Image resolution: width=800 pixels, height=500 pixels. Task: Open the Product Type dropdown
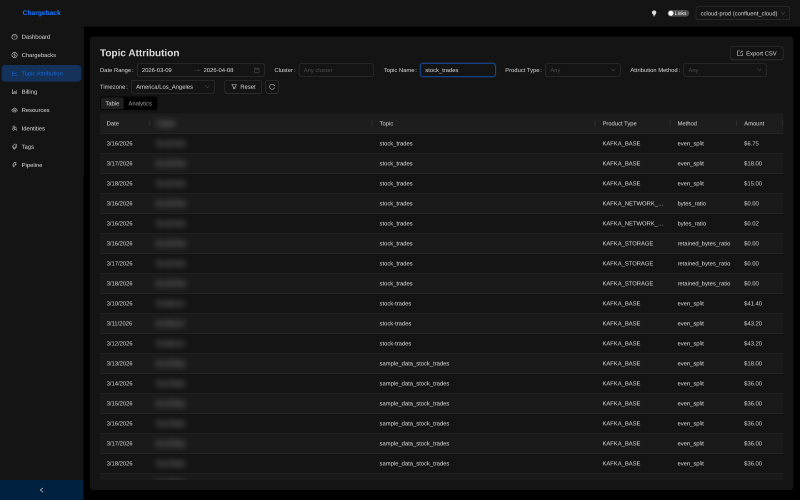pos(583,70)
